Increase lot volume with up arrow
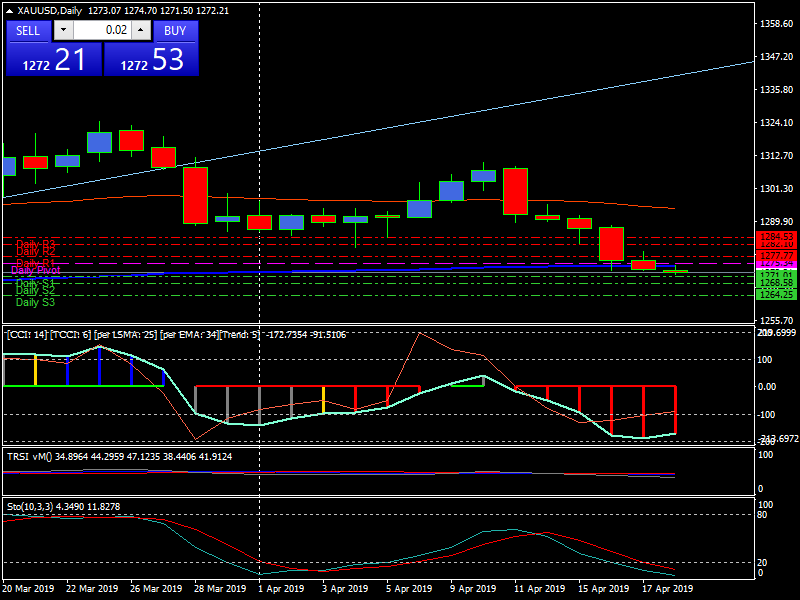 [142, 31]
